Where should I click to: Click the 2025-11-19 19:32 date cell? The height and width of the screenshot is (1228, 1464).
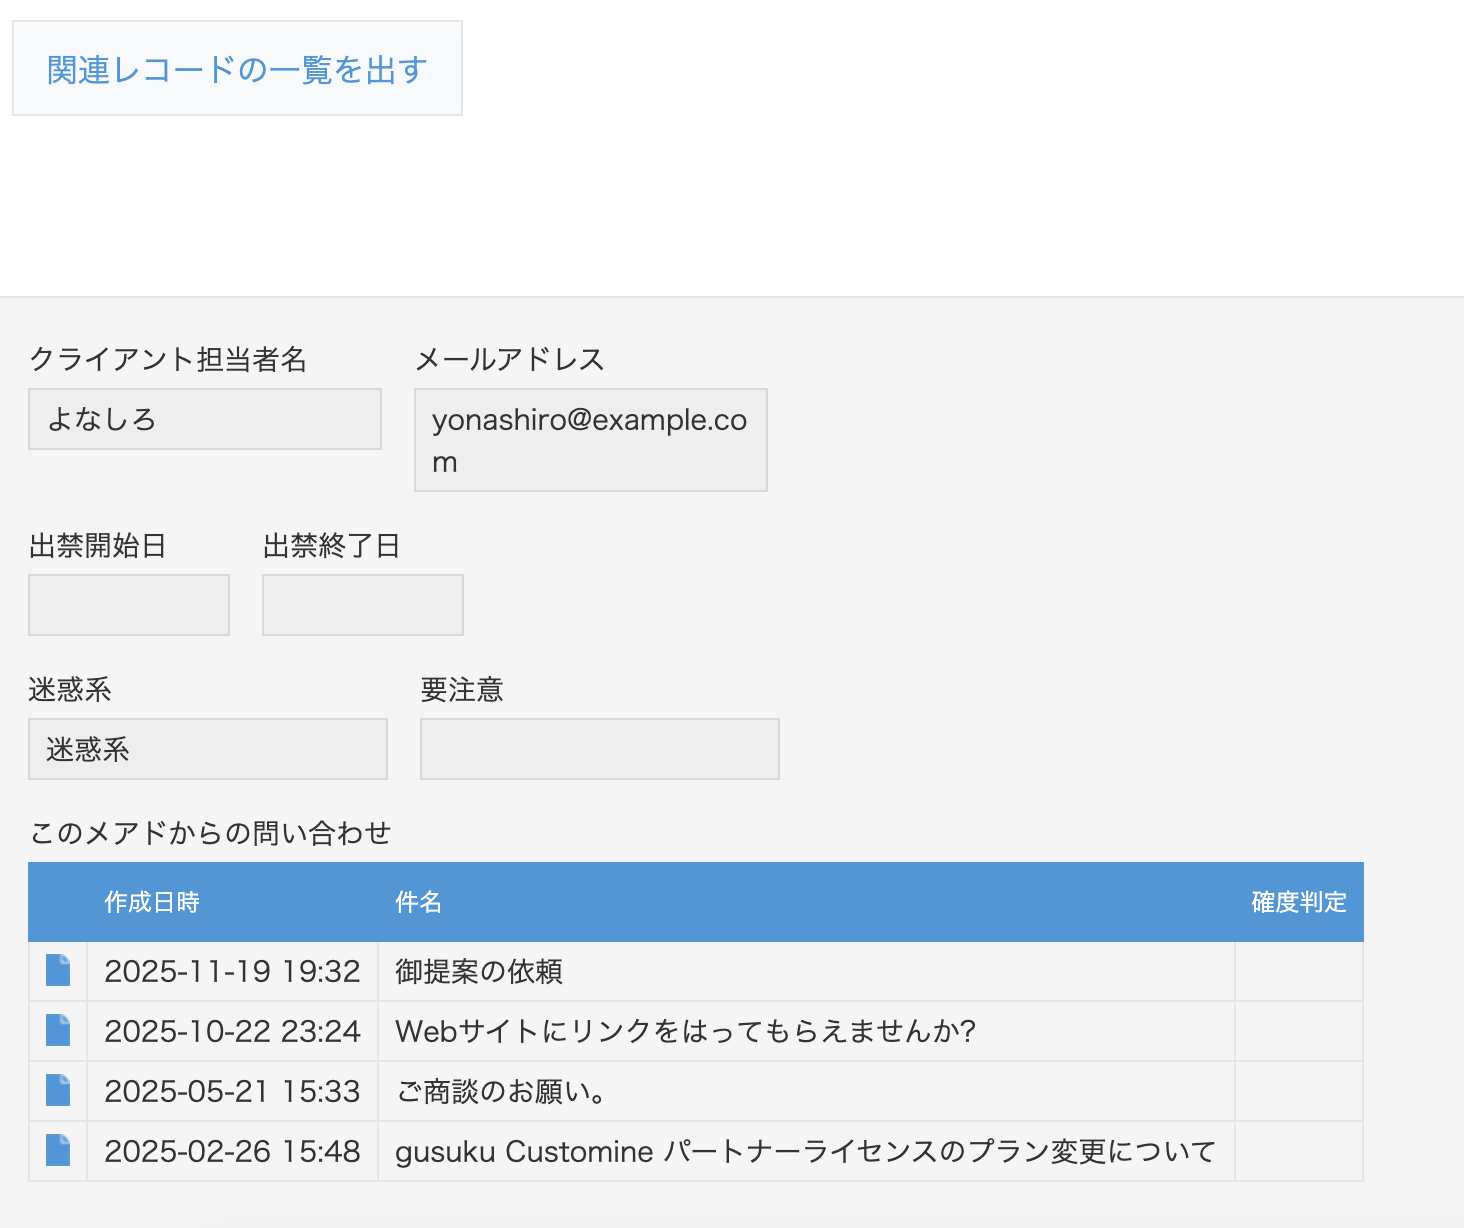232,971
